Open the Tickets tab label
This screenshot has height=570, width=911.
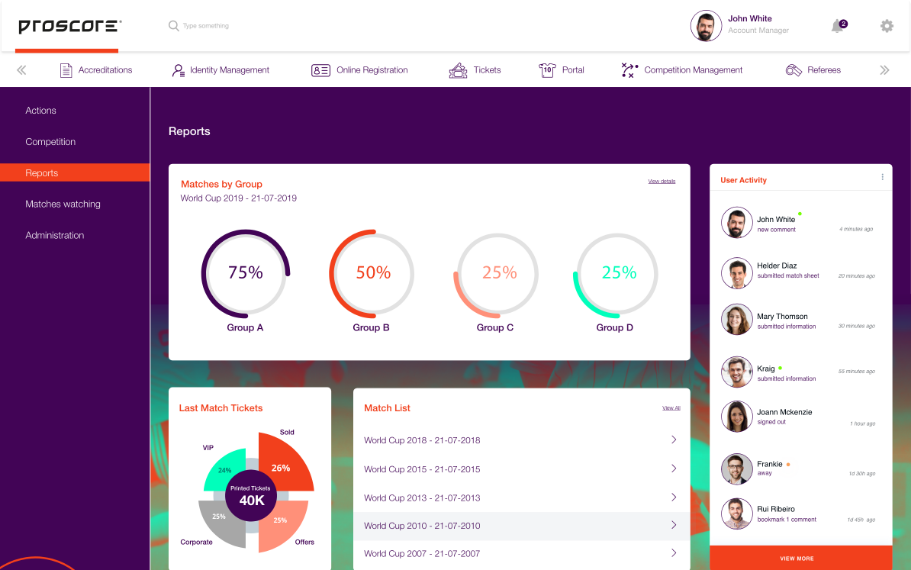(487, 70)
